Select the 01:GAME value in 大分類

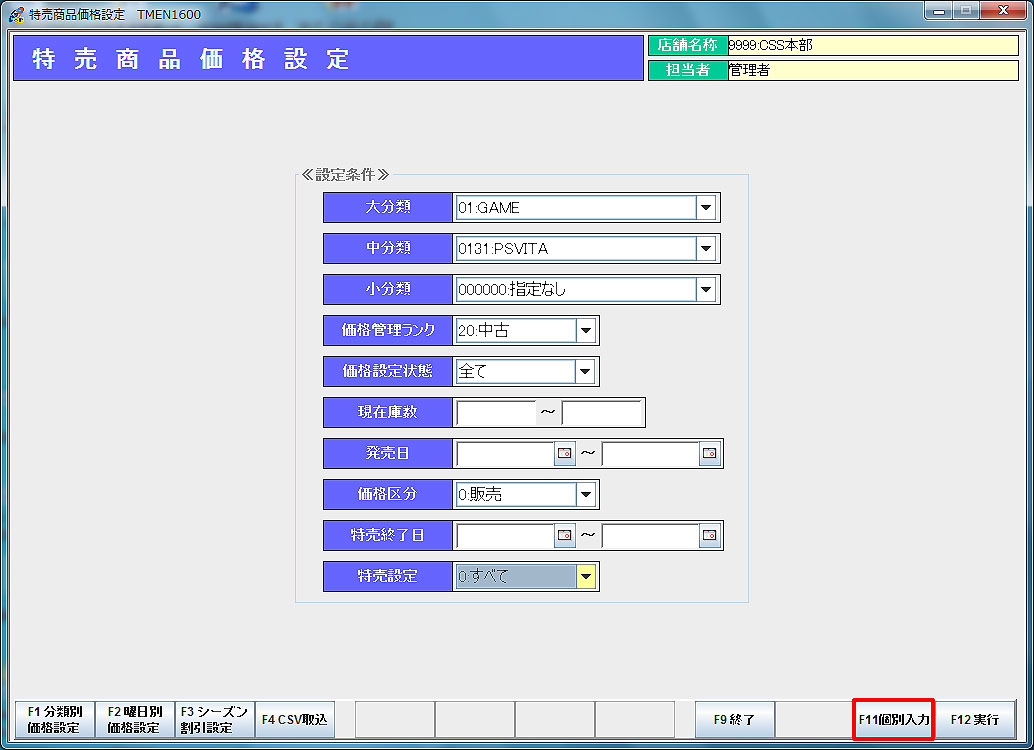click(576, 208)
